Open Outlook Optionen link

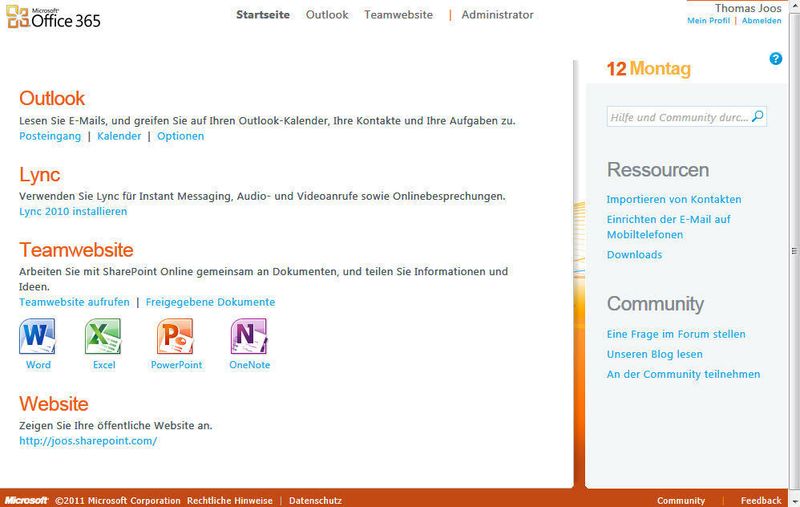pyautogui.click(x=181, y=136)
